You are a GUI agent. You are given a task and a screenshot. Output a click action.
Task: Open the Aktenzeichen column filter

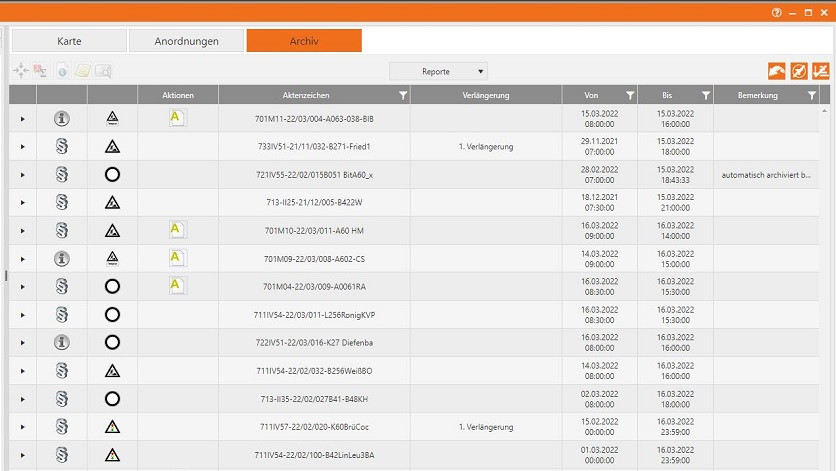(402, 96)
